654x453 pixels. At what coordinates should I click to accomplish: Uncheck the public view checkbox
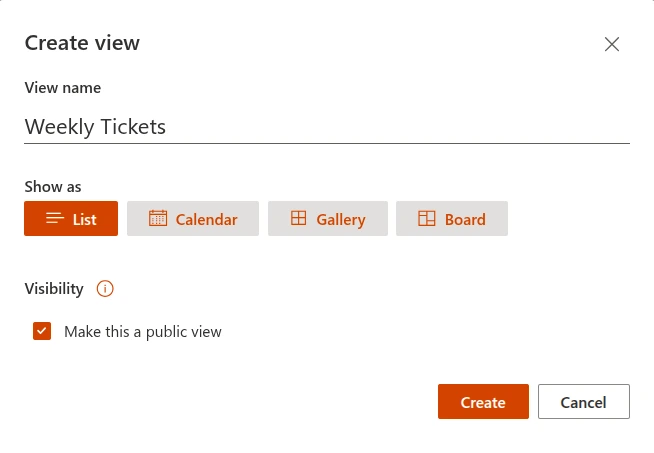42,331
